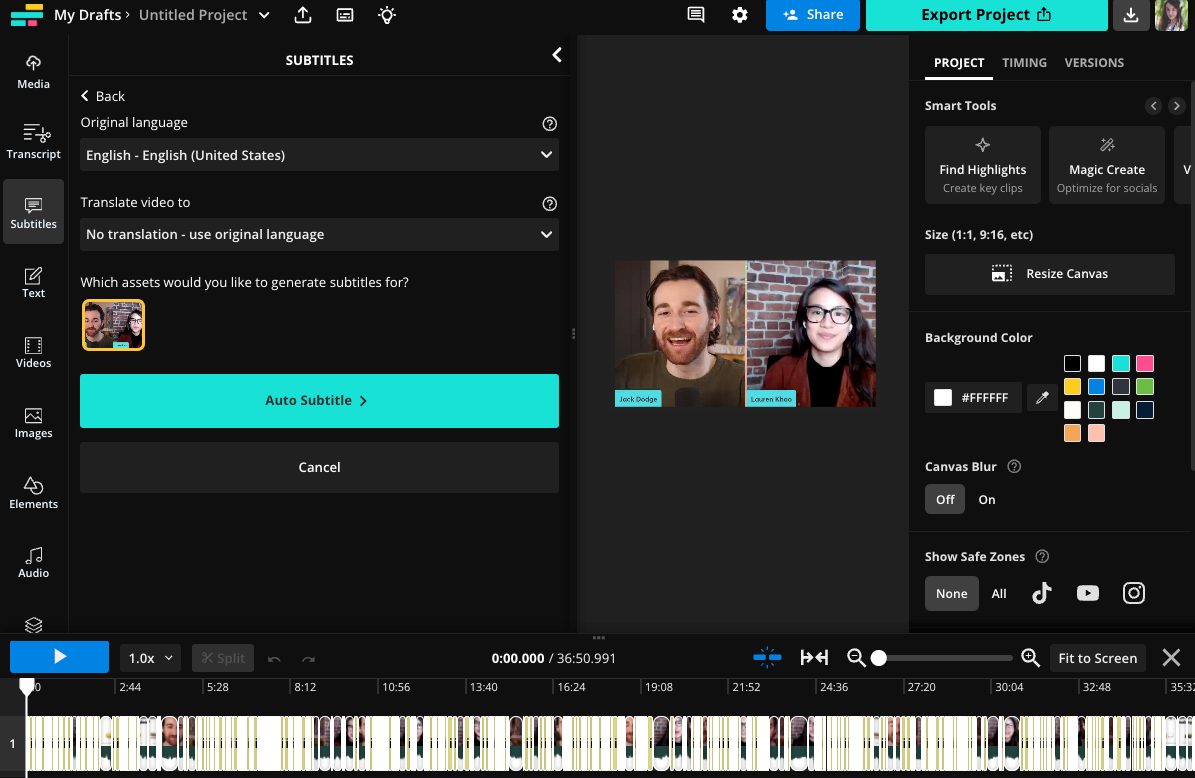1195x778 pixels.
Task: Open the Original language dropdown
Action: coord(319,154)
